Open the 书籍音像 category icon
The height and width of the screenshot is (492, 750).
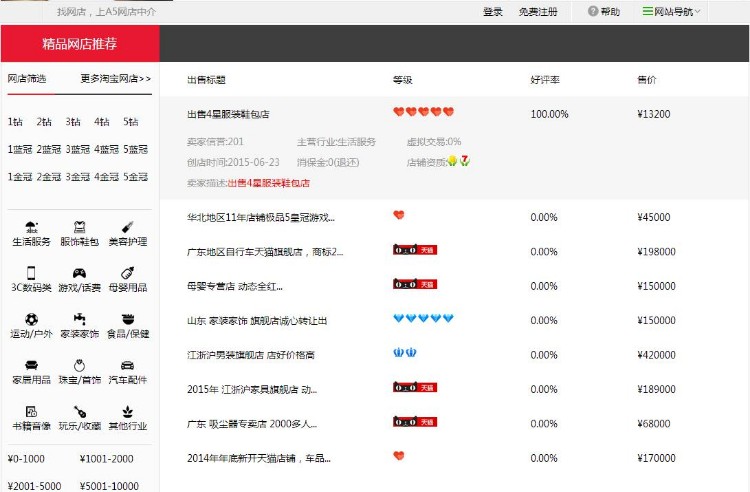tap(31, 411)
